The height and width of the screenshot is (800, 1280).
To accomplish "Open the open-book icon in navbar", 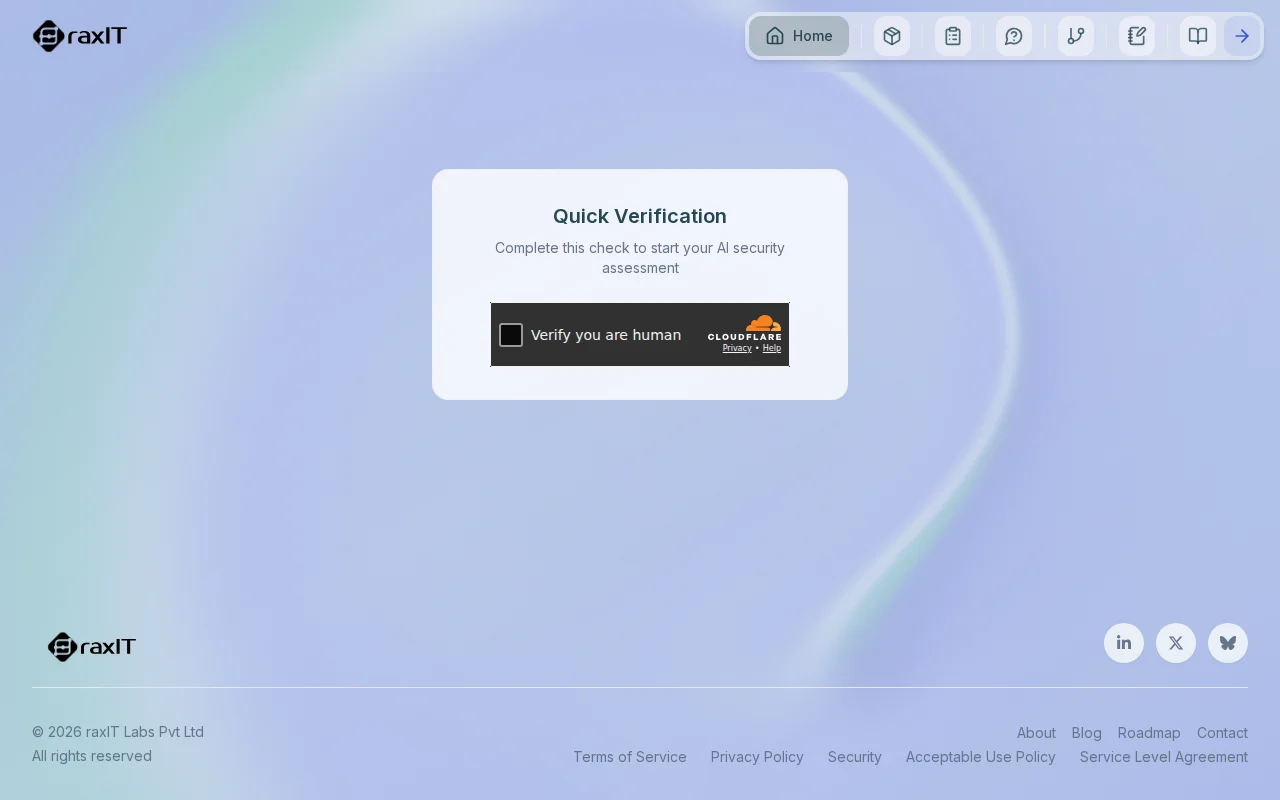I will pyautogui.click(x=1198, y=36).
